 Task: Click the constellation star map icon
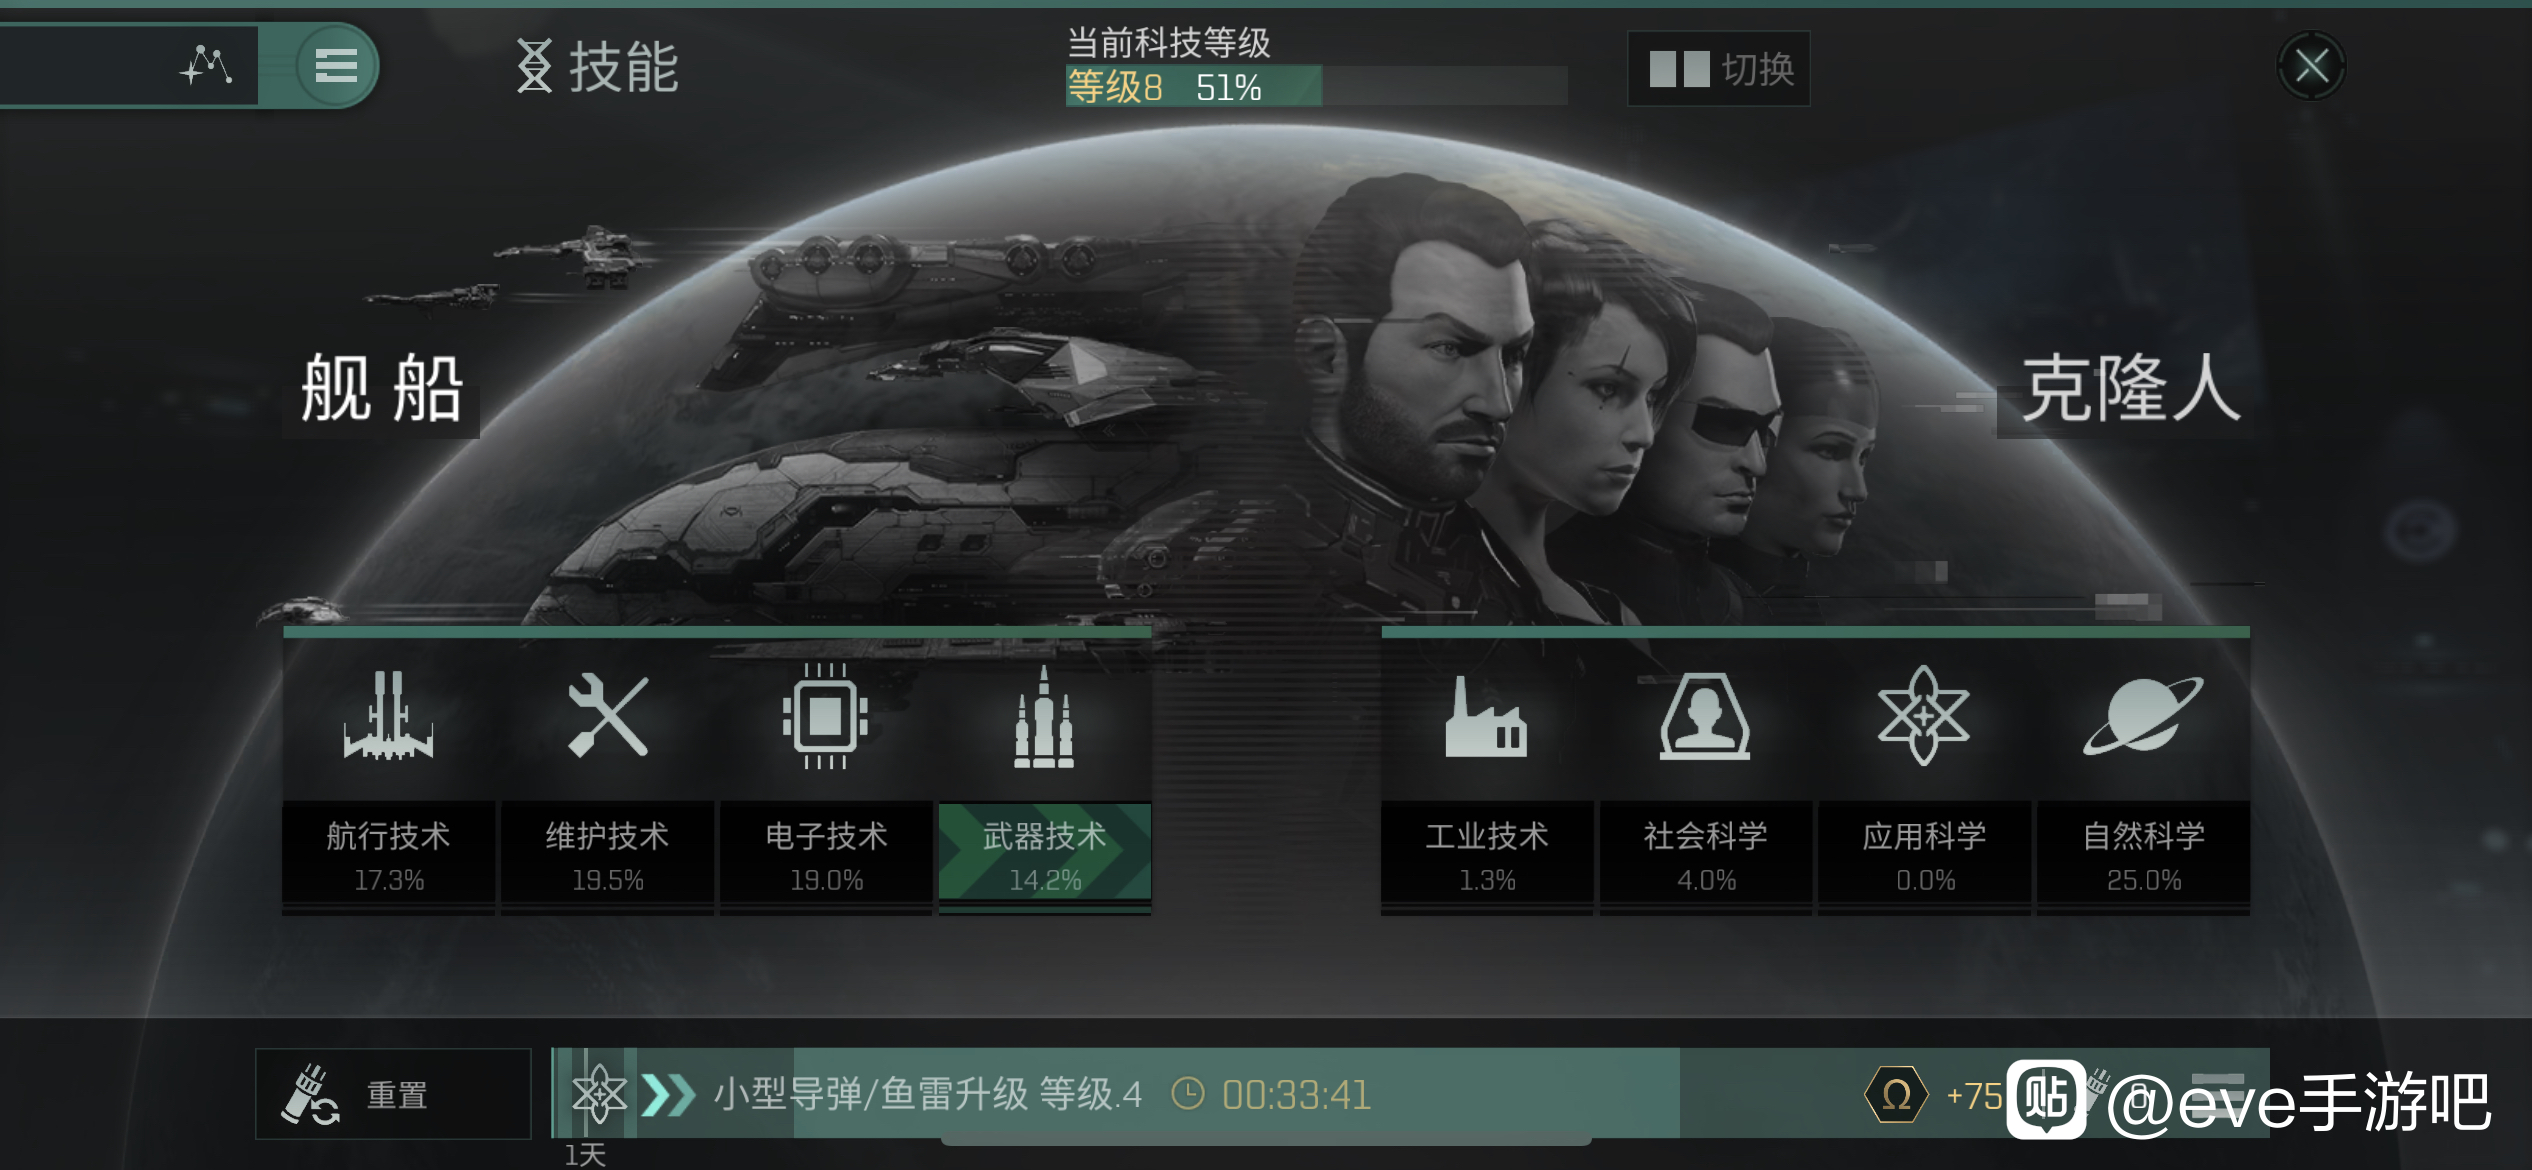click(206, 66)
